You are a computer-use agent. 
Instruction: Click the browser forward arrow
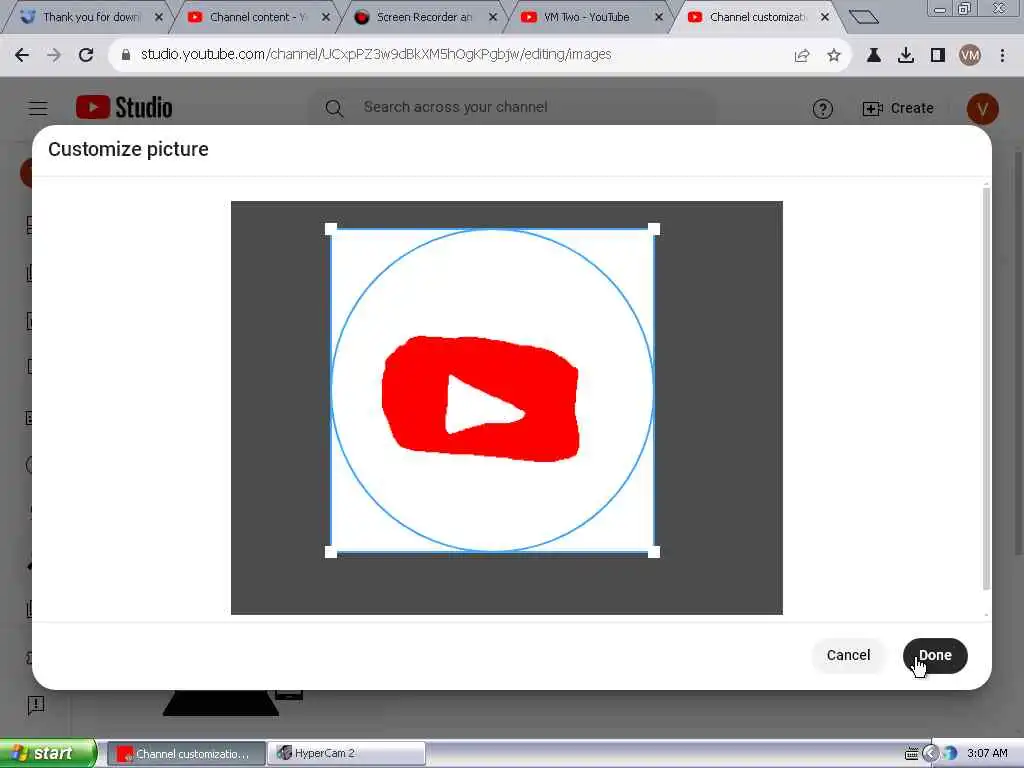point(54,55)
